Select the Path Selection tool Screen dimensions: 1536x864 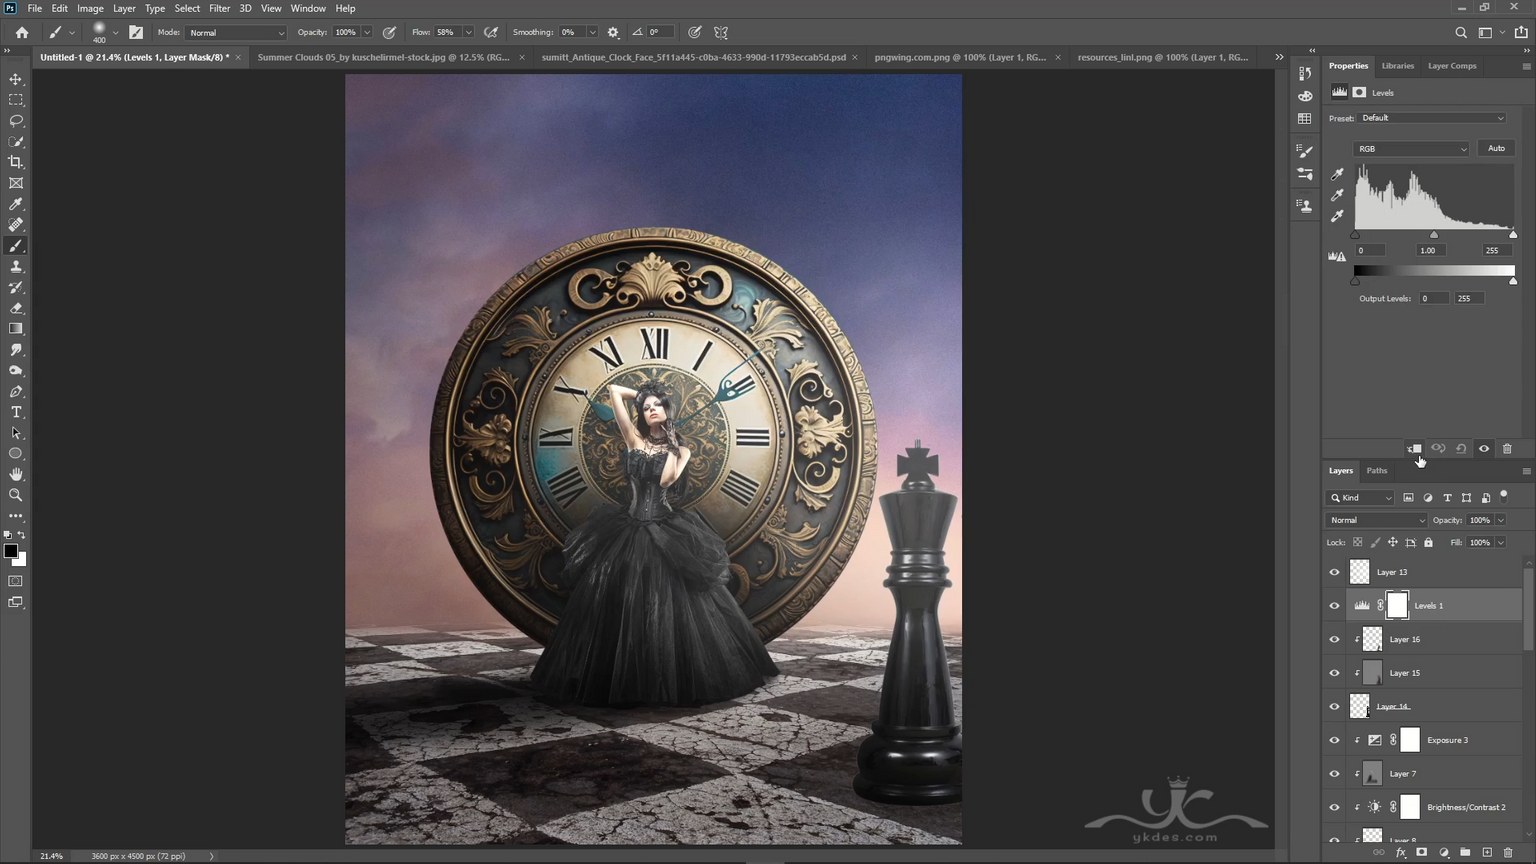pyautogui.click(x=16, y=433)
